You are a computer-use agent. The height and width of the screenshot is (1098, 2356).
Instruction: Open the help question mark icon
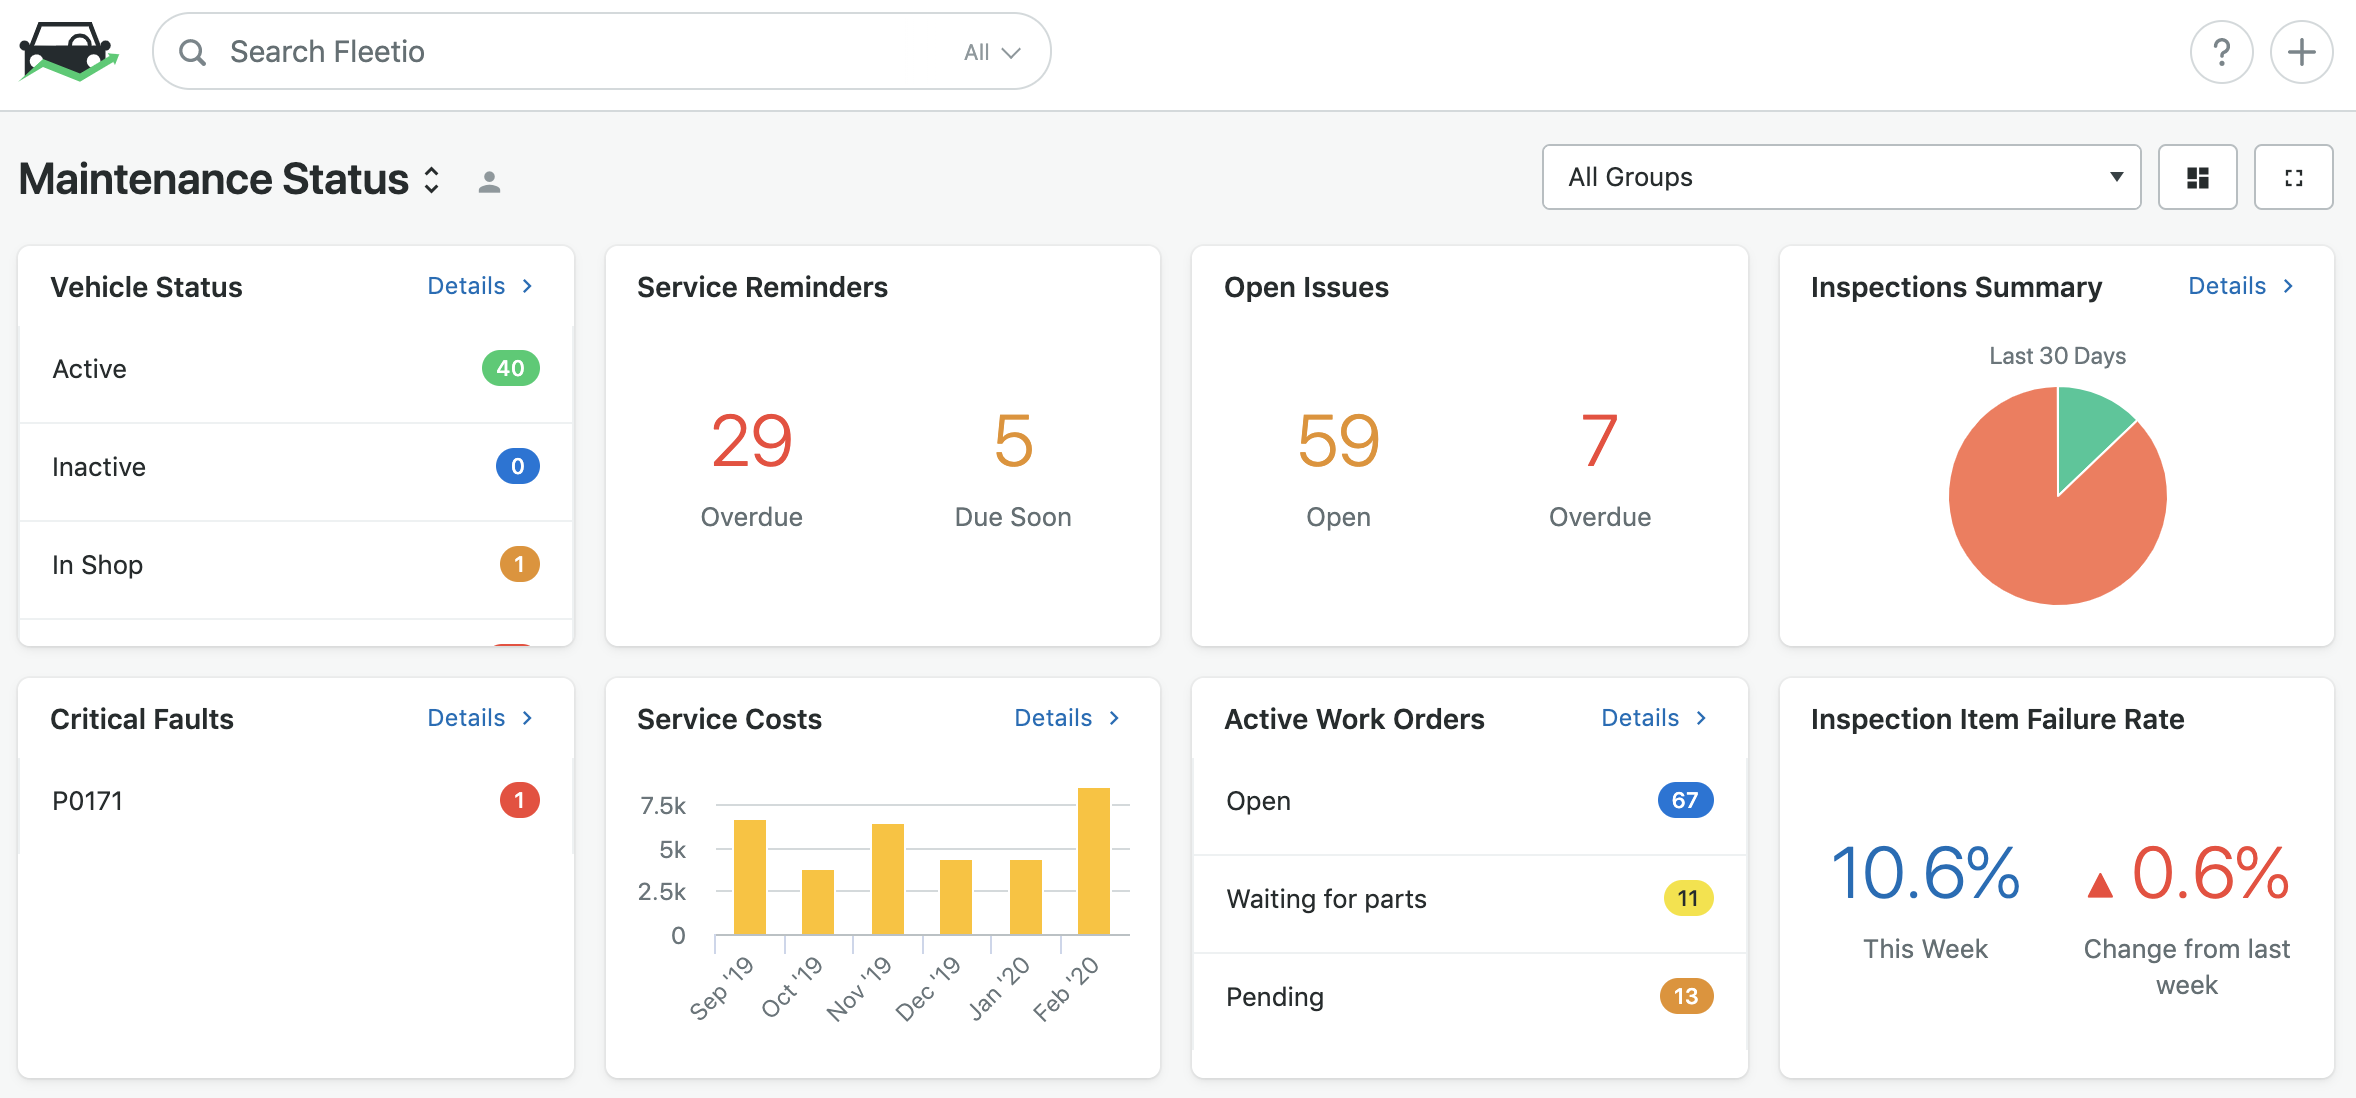[x=2221, y=52]
